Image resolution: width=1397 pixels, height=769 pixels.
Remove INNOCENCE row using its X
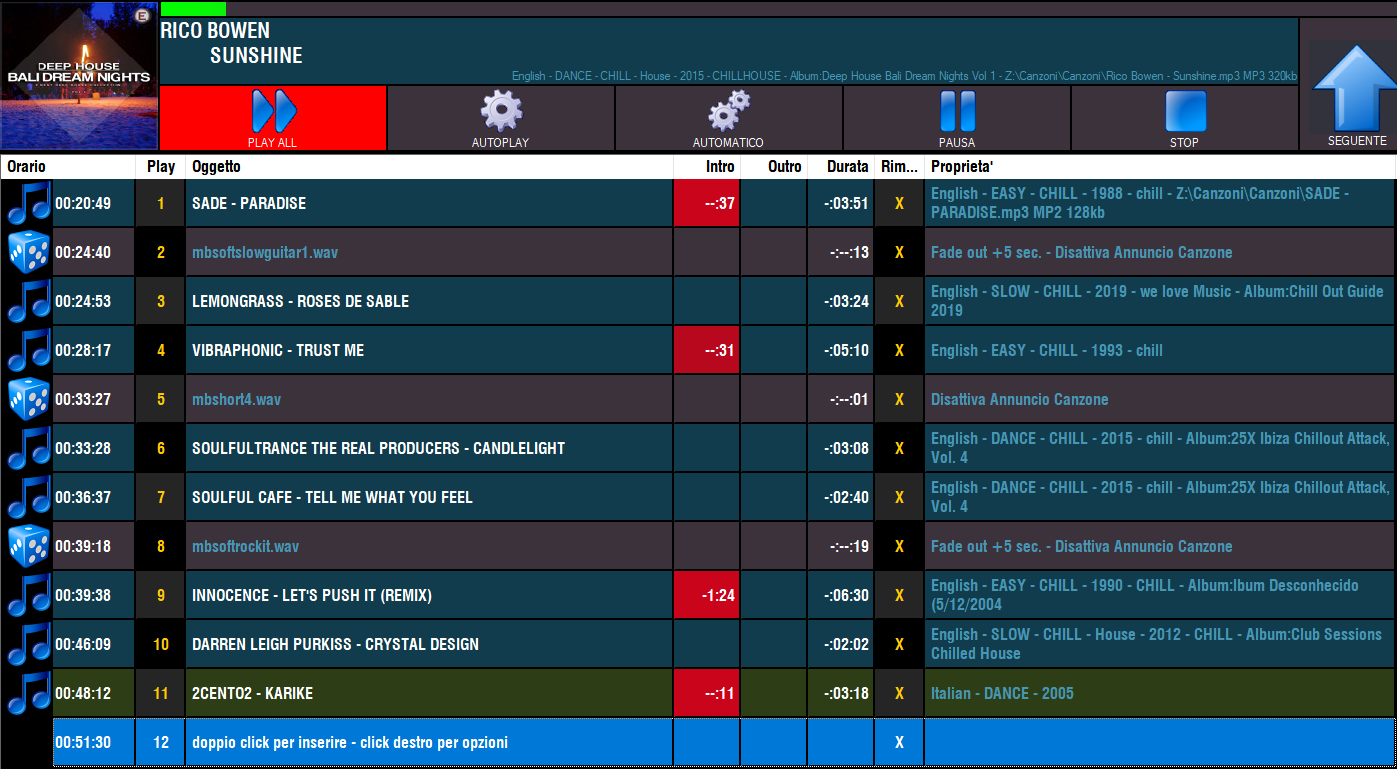click(899, 595)
